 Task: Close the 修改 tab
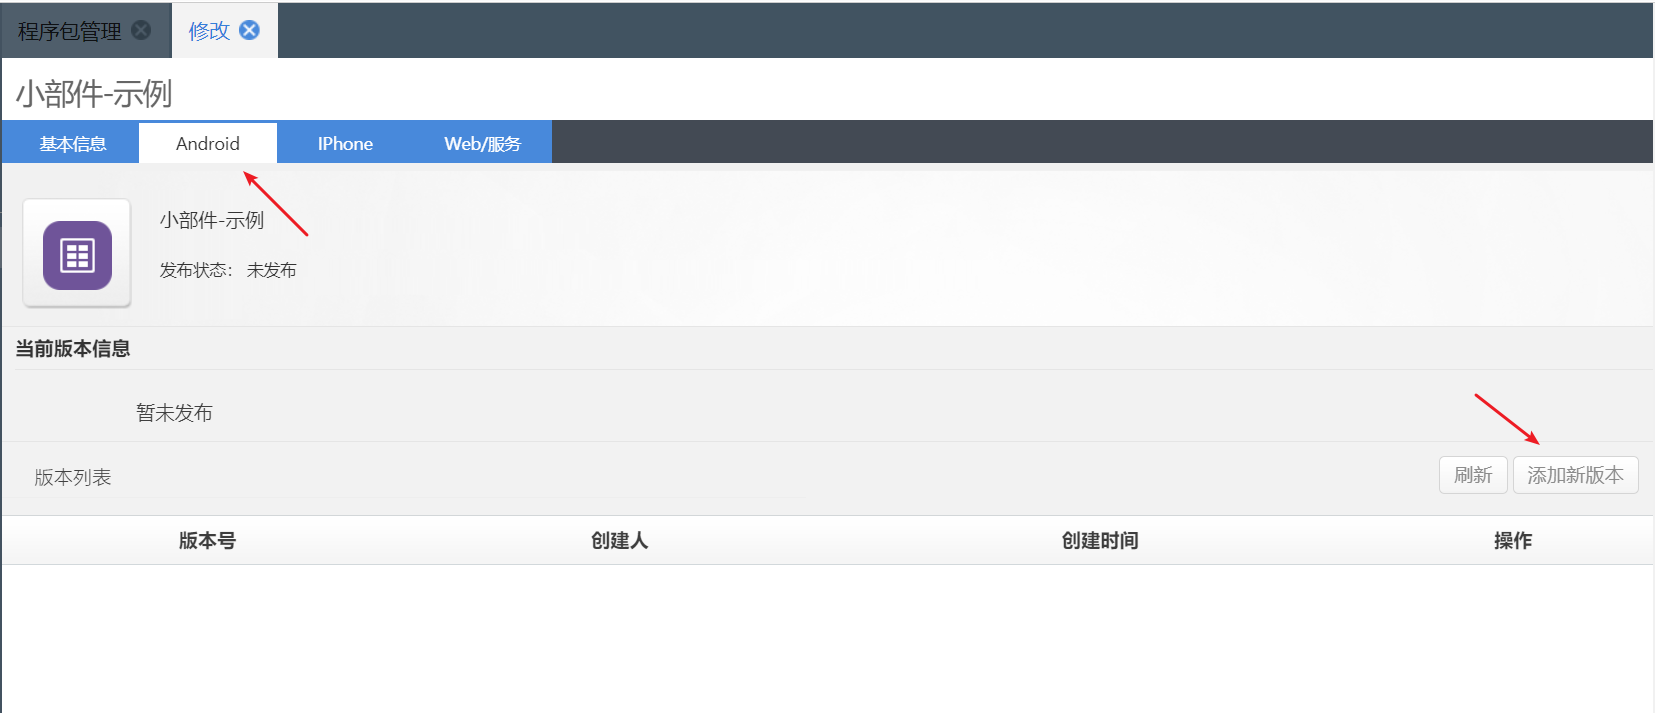(x=250, y=30)
